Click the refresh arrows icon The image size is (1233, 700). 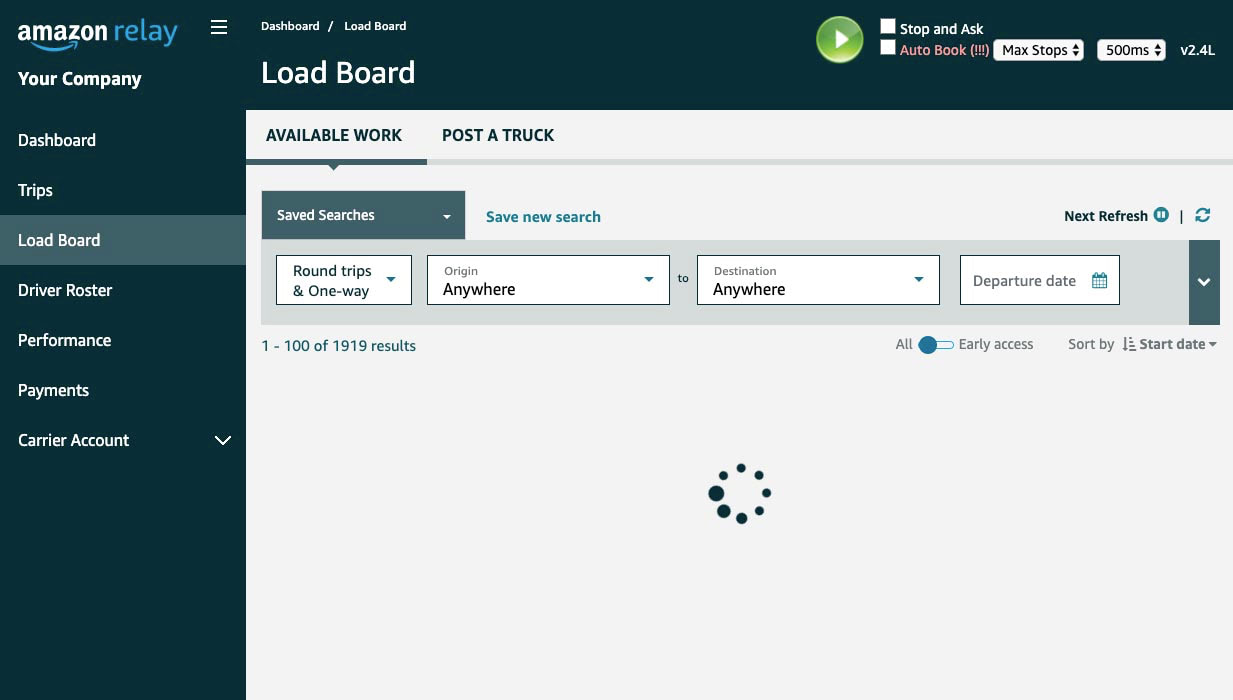click(x=1203, y=215)
